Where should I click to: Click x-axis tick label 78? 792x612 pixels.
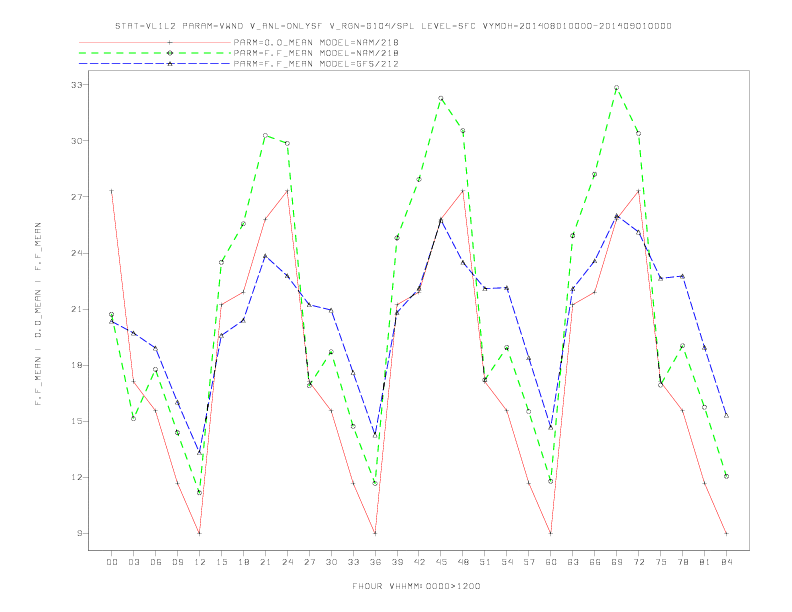click(682, 562)
